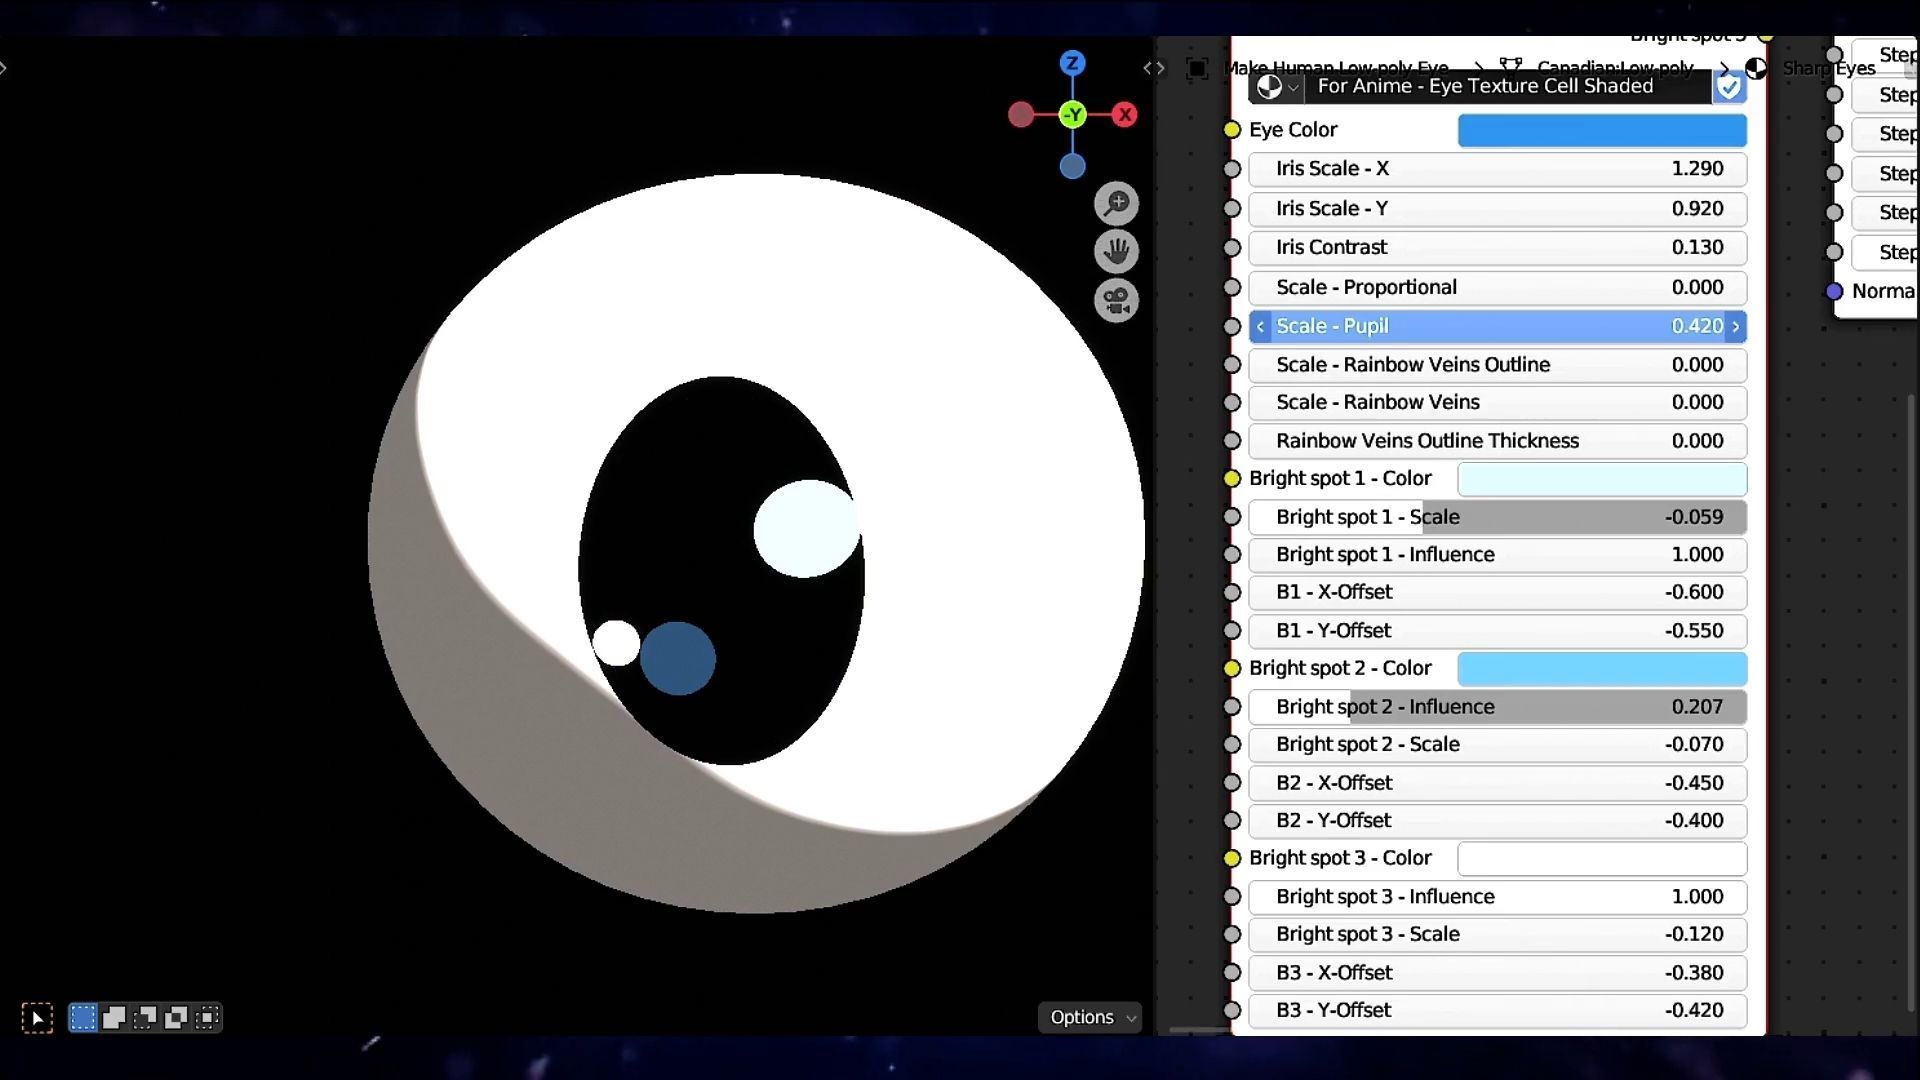Click the Bright spot 2 - Influence slider
Viewport: 1920px width, 1080px height.
(x=1498, y=707)
